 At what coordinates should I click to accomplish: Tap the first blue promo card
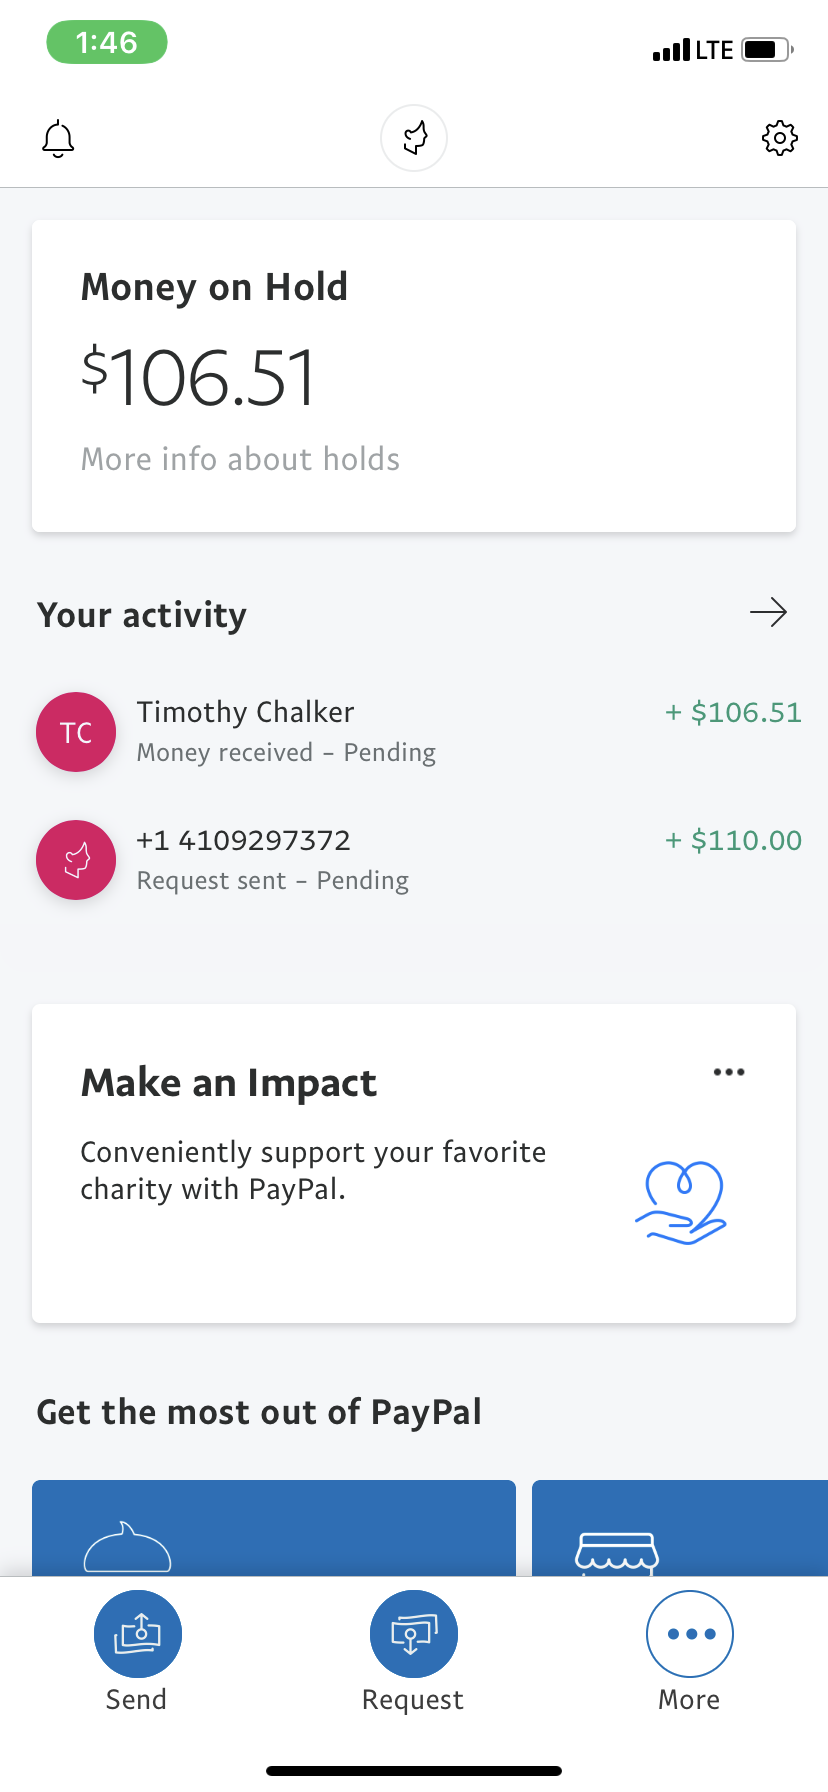point(274,1528)
